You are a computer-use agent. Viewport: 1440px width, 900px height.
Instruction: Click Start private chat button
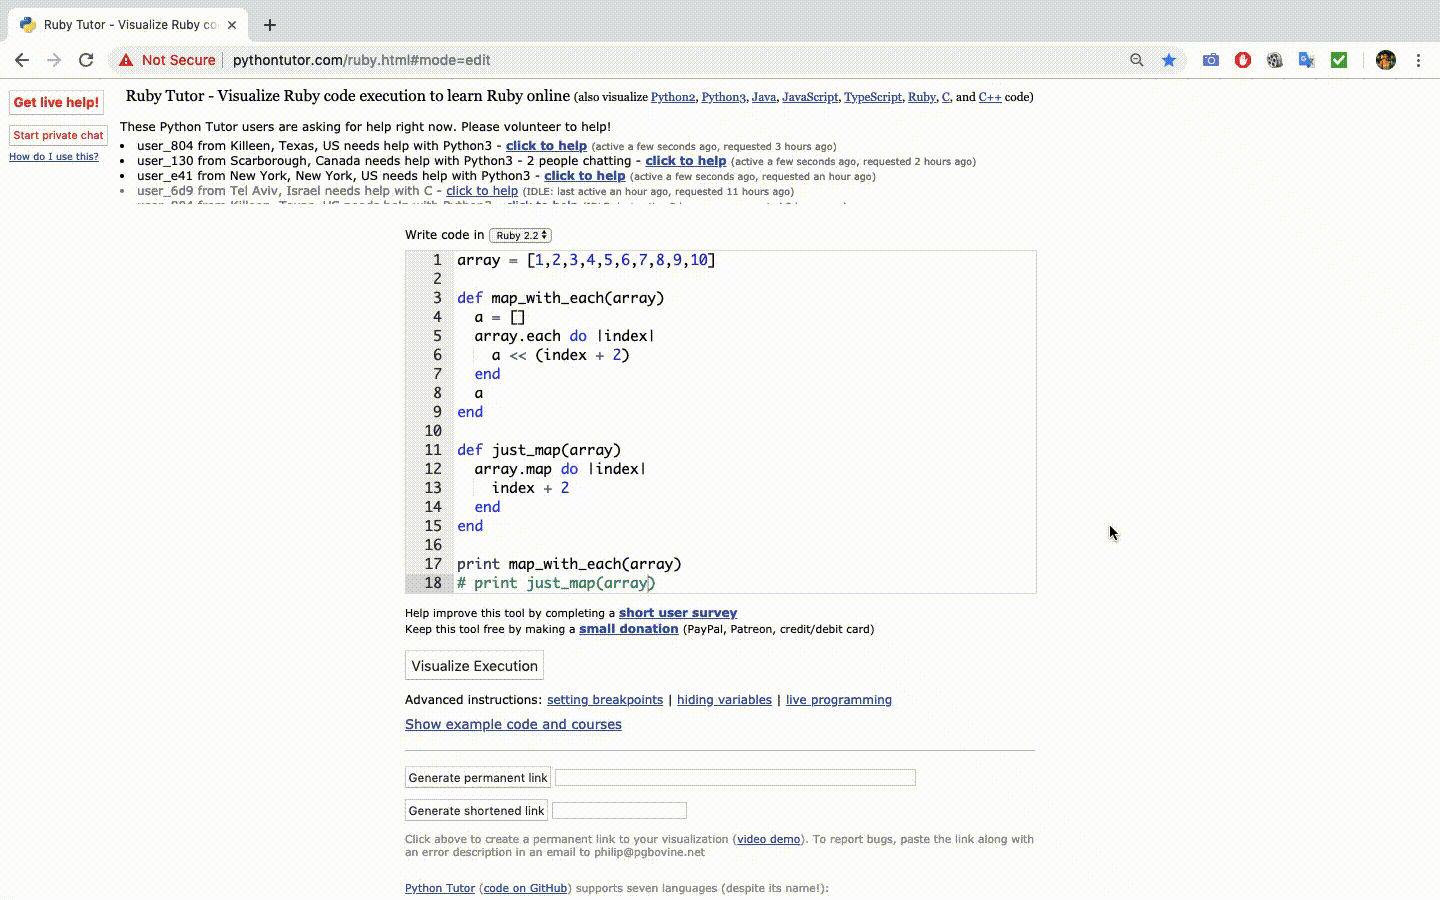click(x=58, y=135)
